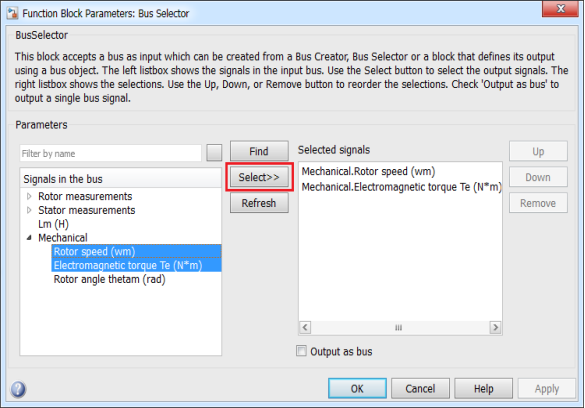Select Mechanical.Rotor speed (wm) in selected signals
Viewport: 585px width, 408px height.
click(368, 172)
